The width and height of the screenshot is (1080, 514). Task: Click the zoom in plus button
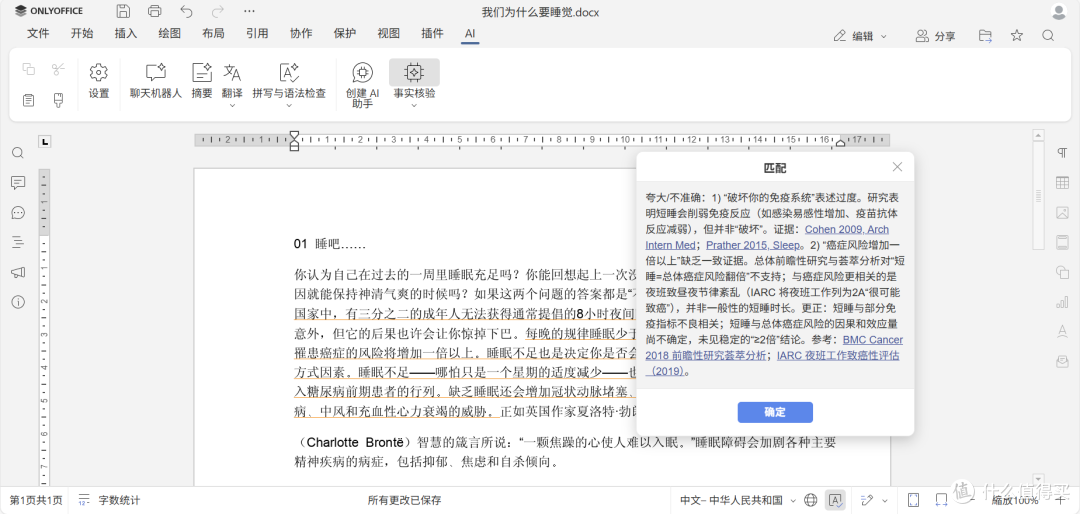click(x=1059, y=500)
